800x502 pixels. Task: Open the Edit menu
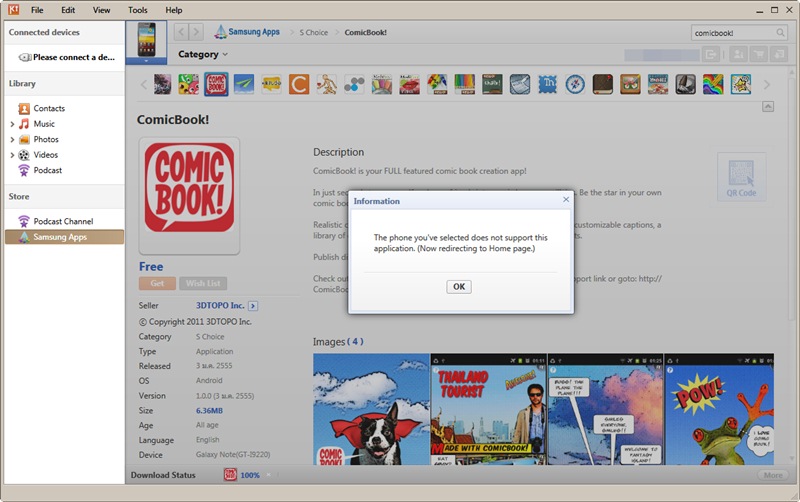[x=68, y=10]
